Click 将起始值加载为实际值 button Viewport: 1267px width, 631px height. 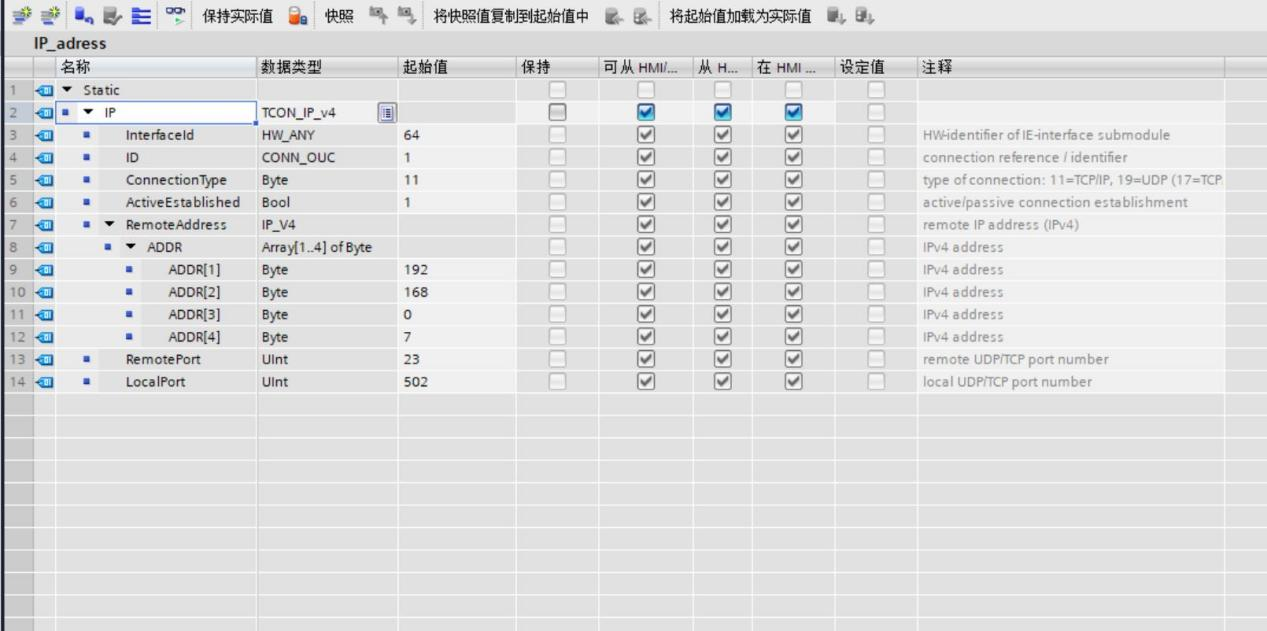(739, 16)
